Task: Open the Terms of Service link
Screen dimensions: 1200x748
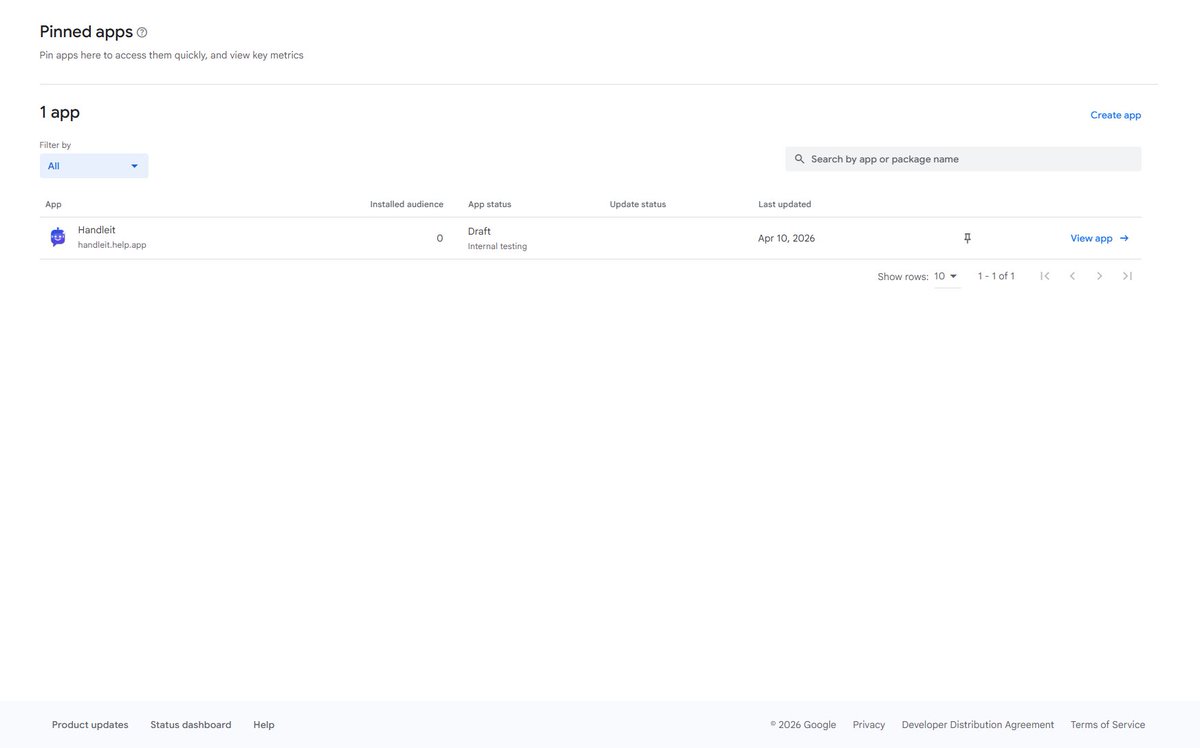Action: [1108, 725]
